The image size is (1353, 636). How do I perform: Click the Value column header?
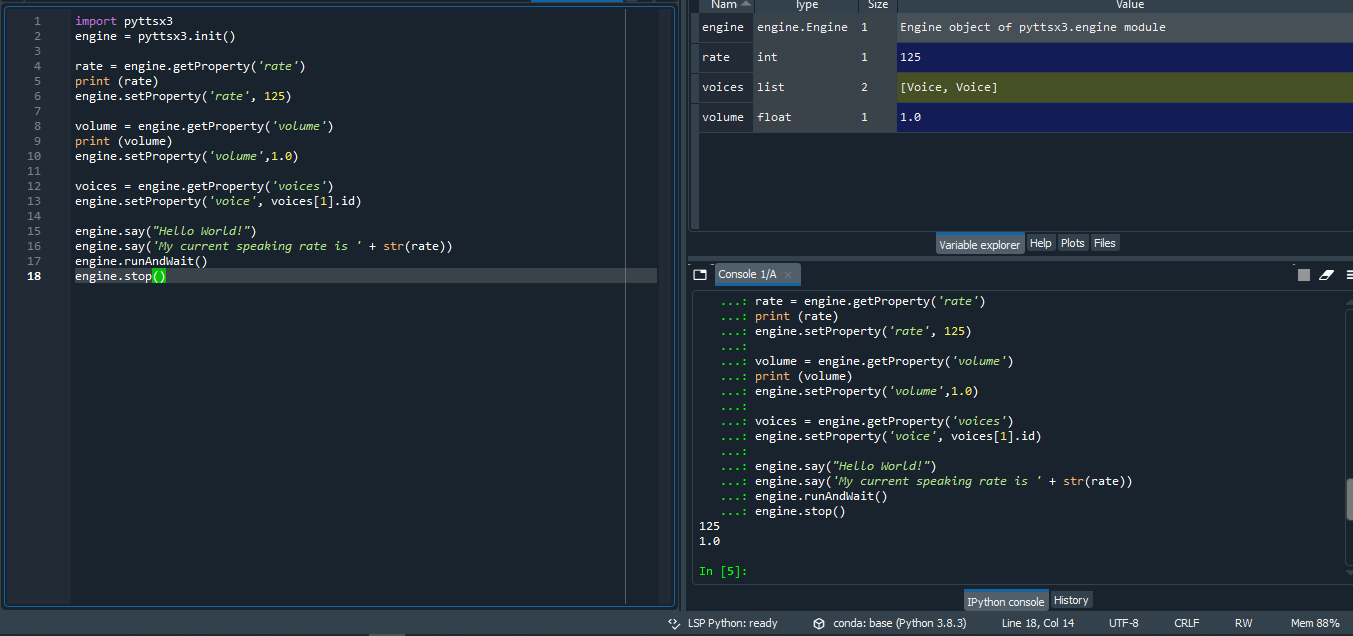(x=1129, y=5)
